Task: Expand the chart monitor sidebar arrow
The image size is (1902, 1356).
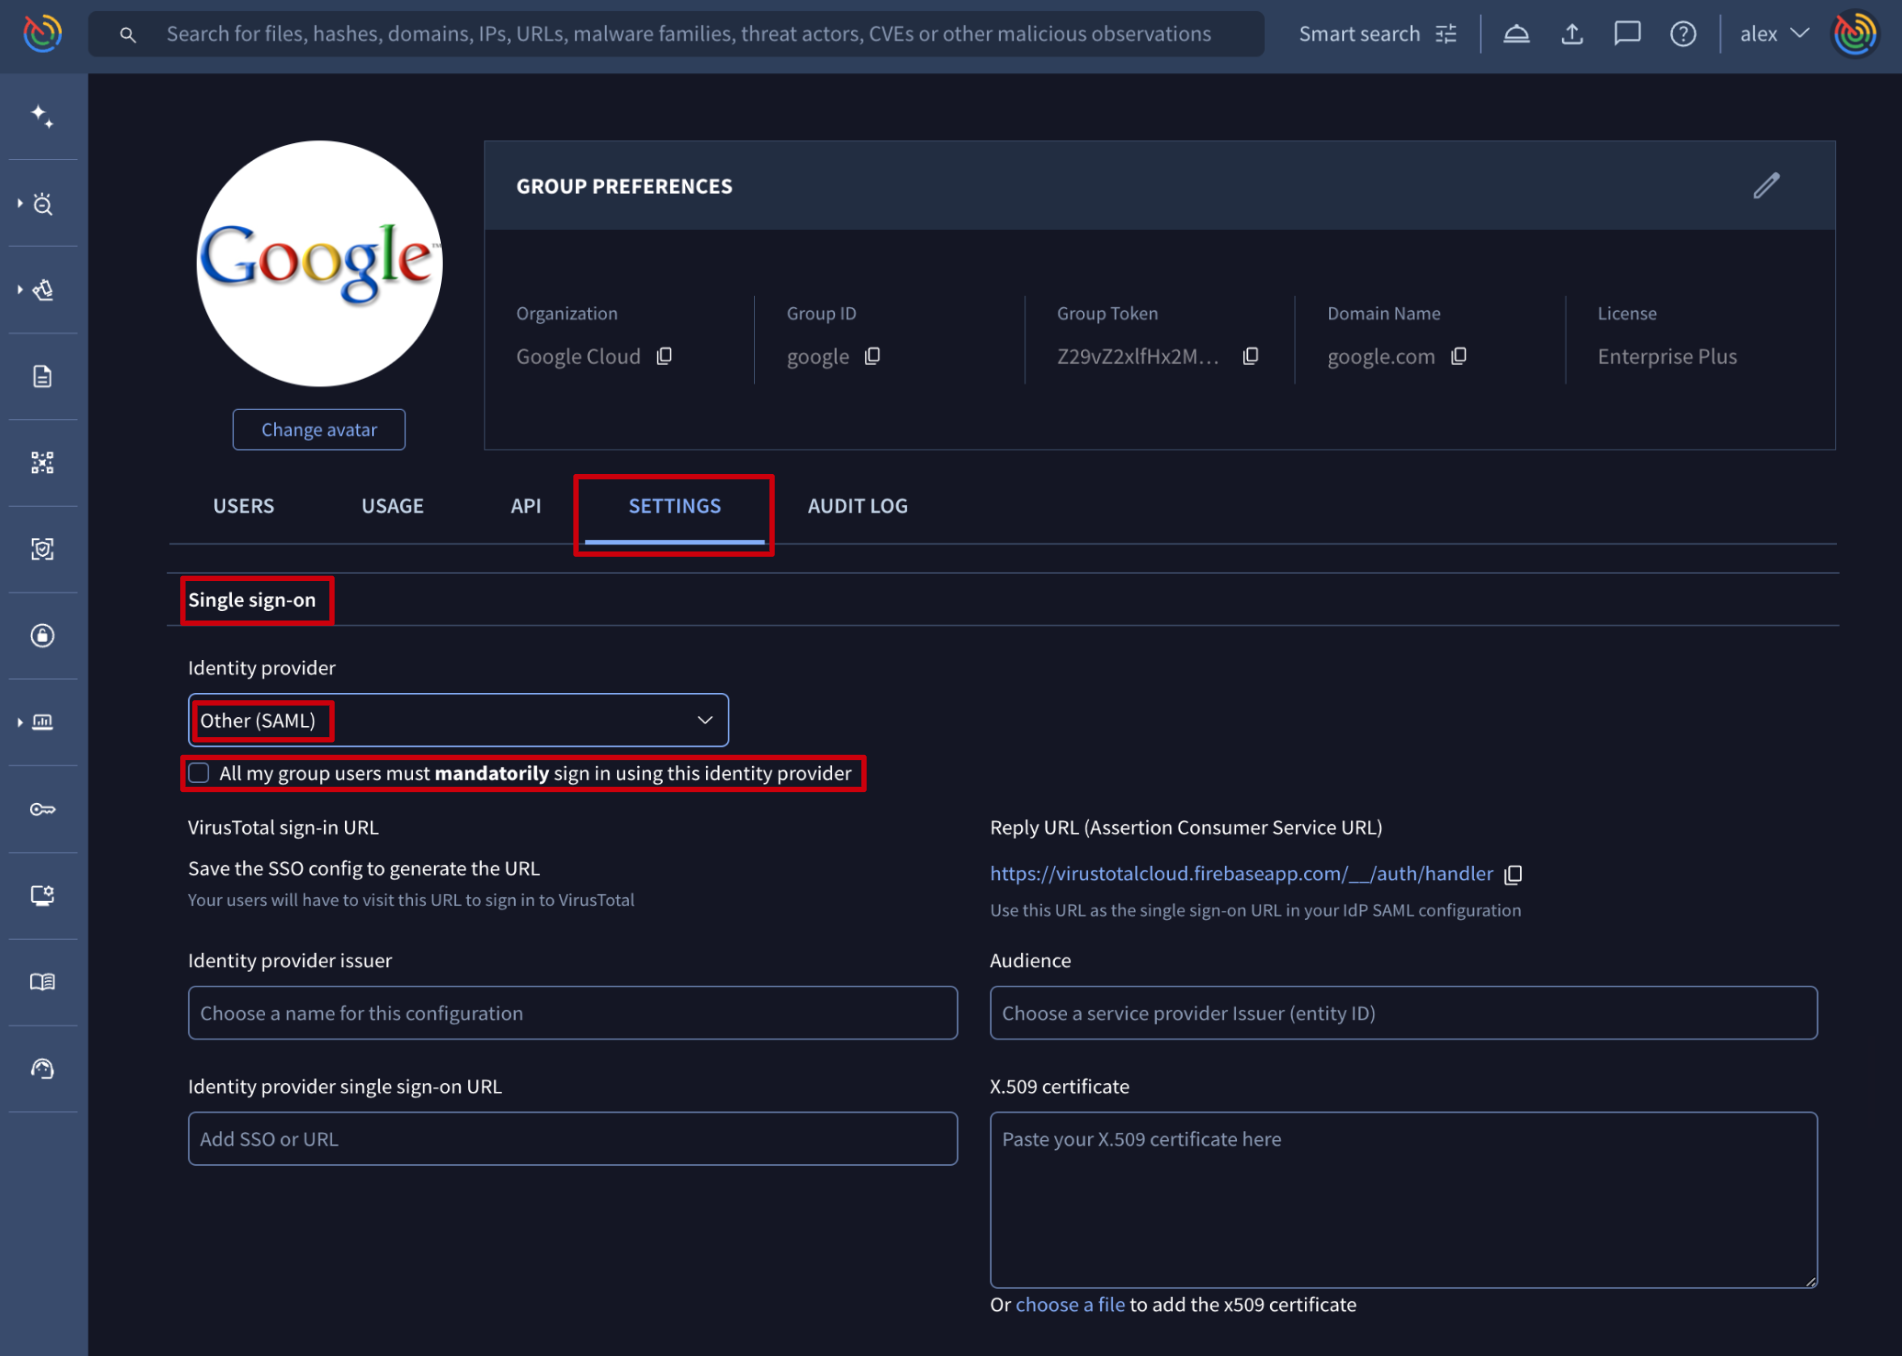Action: (20, 722)
